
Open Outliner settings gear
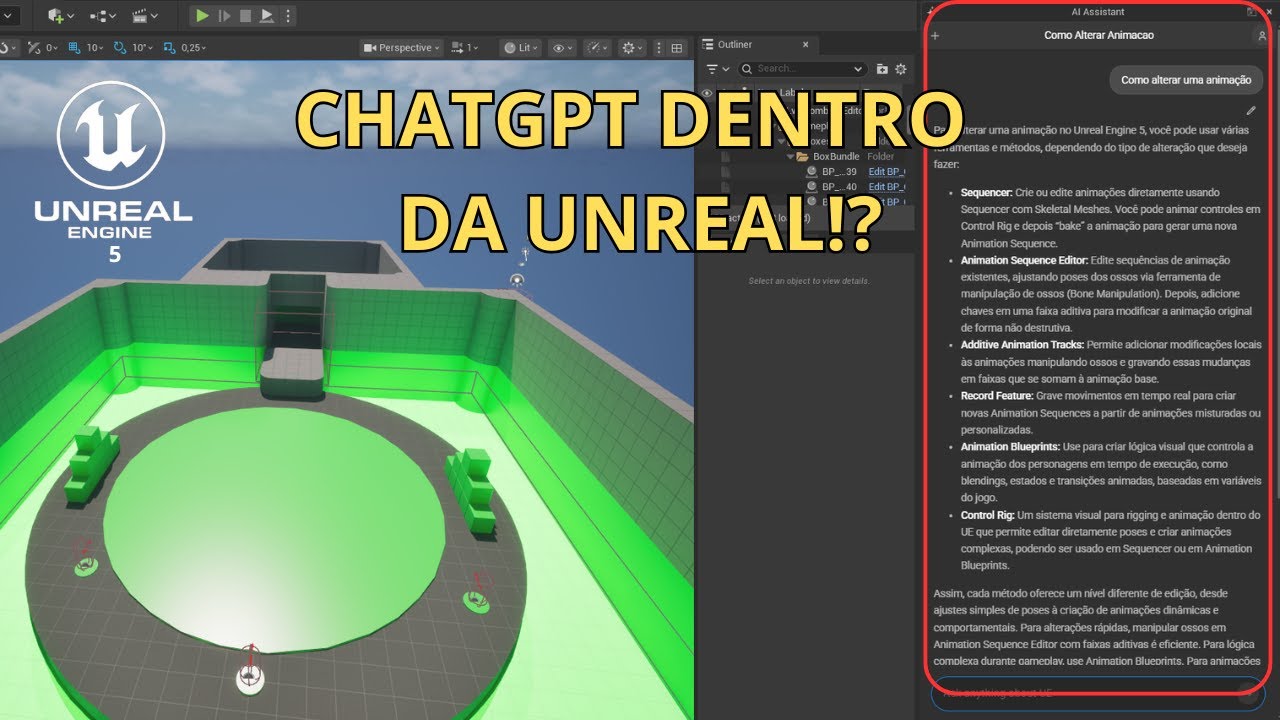(900, 69)
